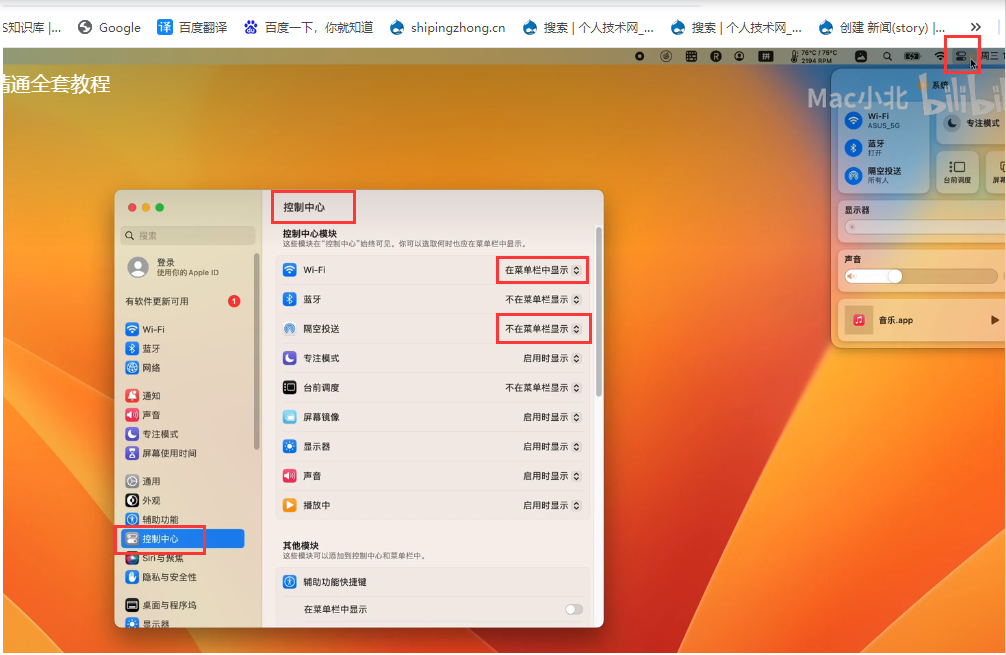Open the 屏幕镜像 启用时显示 dropdown
1006x655 pixels.
[551, 418]
